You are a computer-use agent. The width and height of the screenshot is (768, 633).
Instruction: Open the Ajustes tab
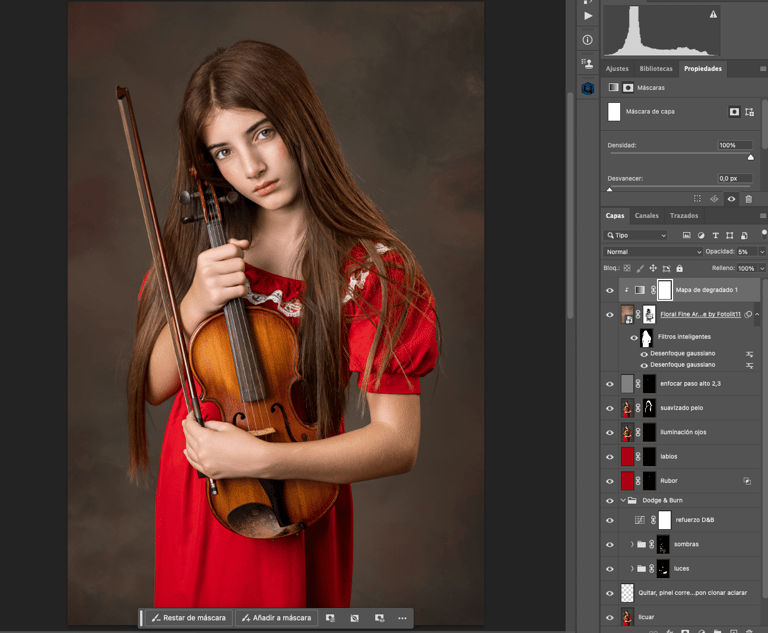coord(617,69)
